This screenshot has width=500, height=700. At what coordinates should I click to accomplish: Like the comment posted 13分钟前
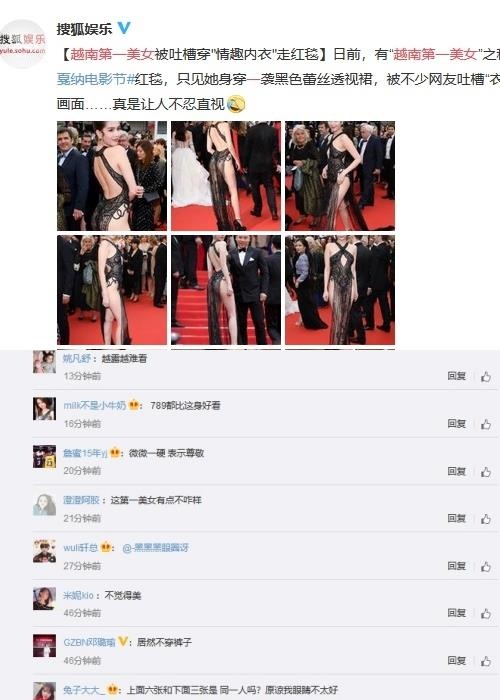pos(486,376)
